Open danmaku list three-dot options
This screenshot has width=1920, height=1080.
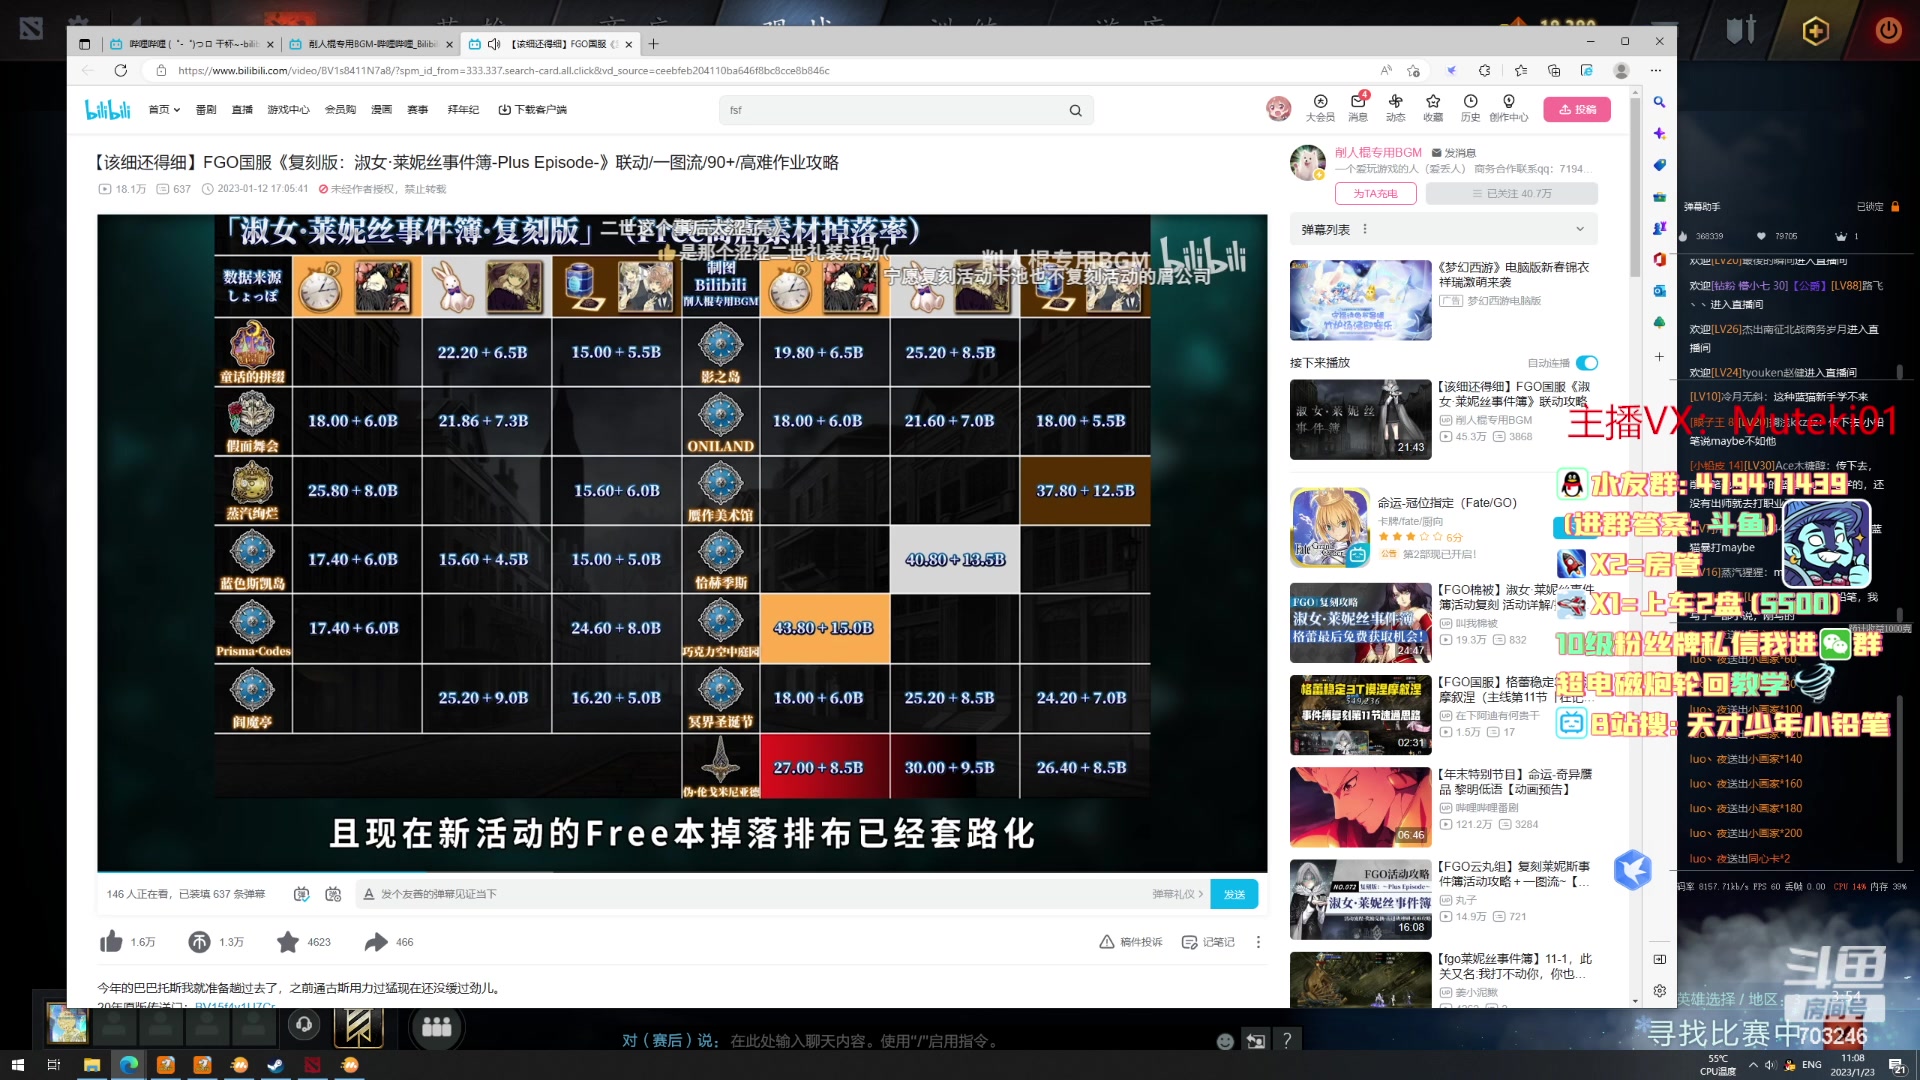coord(1364,229)
